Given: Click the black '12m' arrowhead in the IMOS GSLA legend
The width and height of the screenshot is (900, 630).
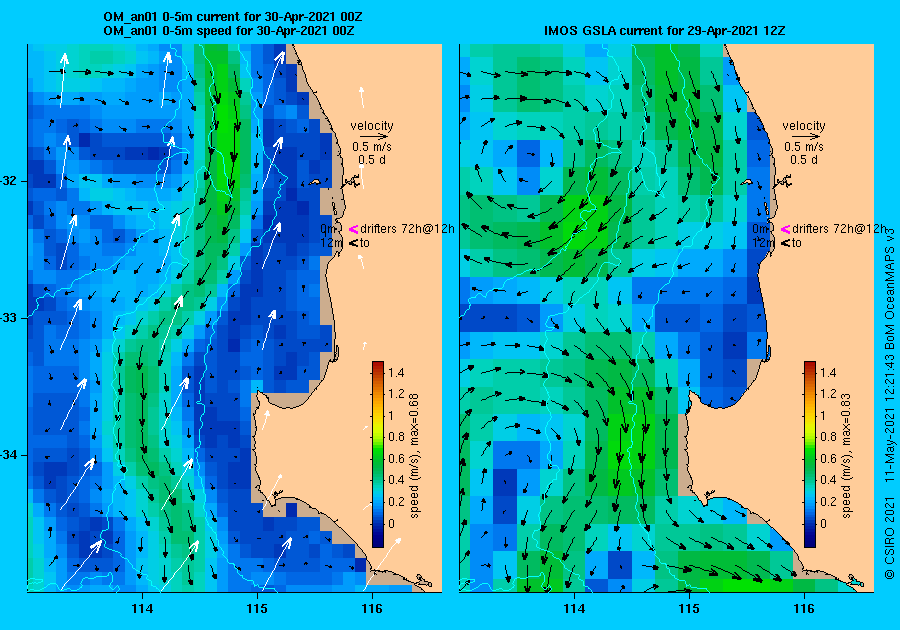Looking at the screenshot, I should point(786,243).
